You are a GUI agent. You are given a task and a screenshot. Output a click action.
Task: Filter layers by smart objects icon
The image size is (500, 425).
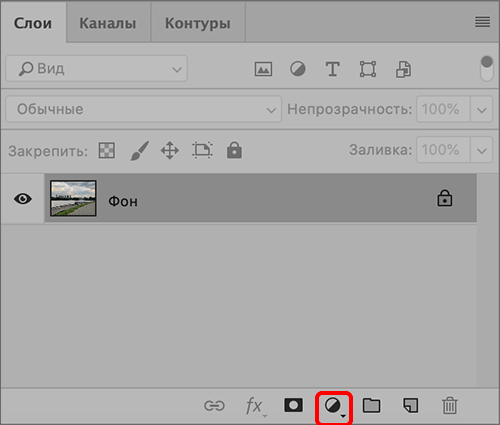(x=403, y=69)
